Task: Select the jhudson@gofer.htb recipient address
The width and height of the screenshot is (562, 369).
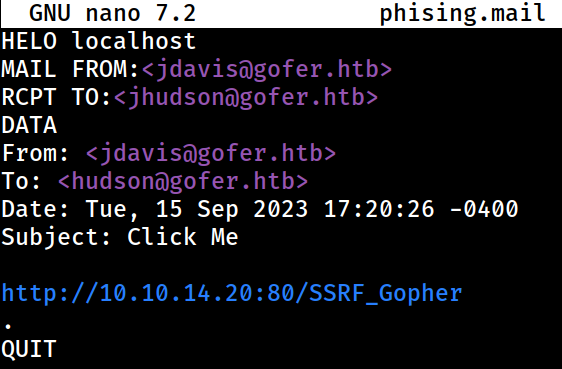Action: (x=246, y=97)
